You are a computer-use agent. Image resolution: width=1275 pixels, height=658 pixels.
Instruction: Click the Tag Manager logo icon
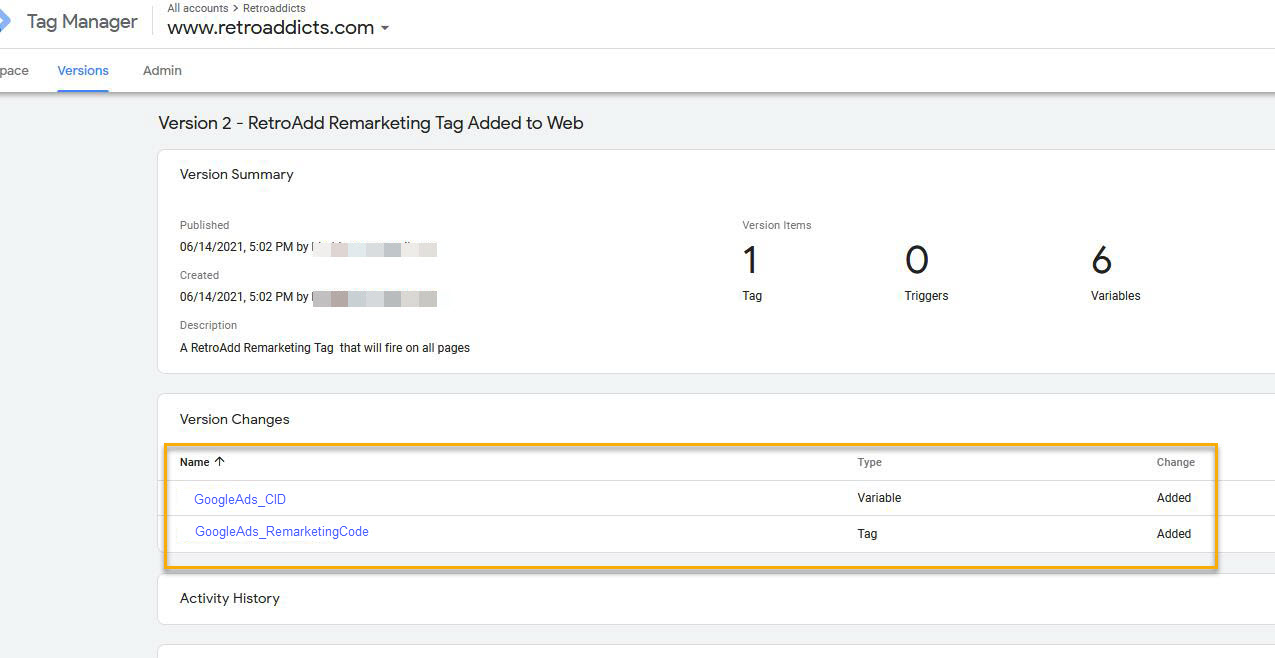(5, 20)
